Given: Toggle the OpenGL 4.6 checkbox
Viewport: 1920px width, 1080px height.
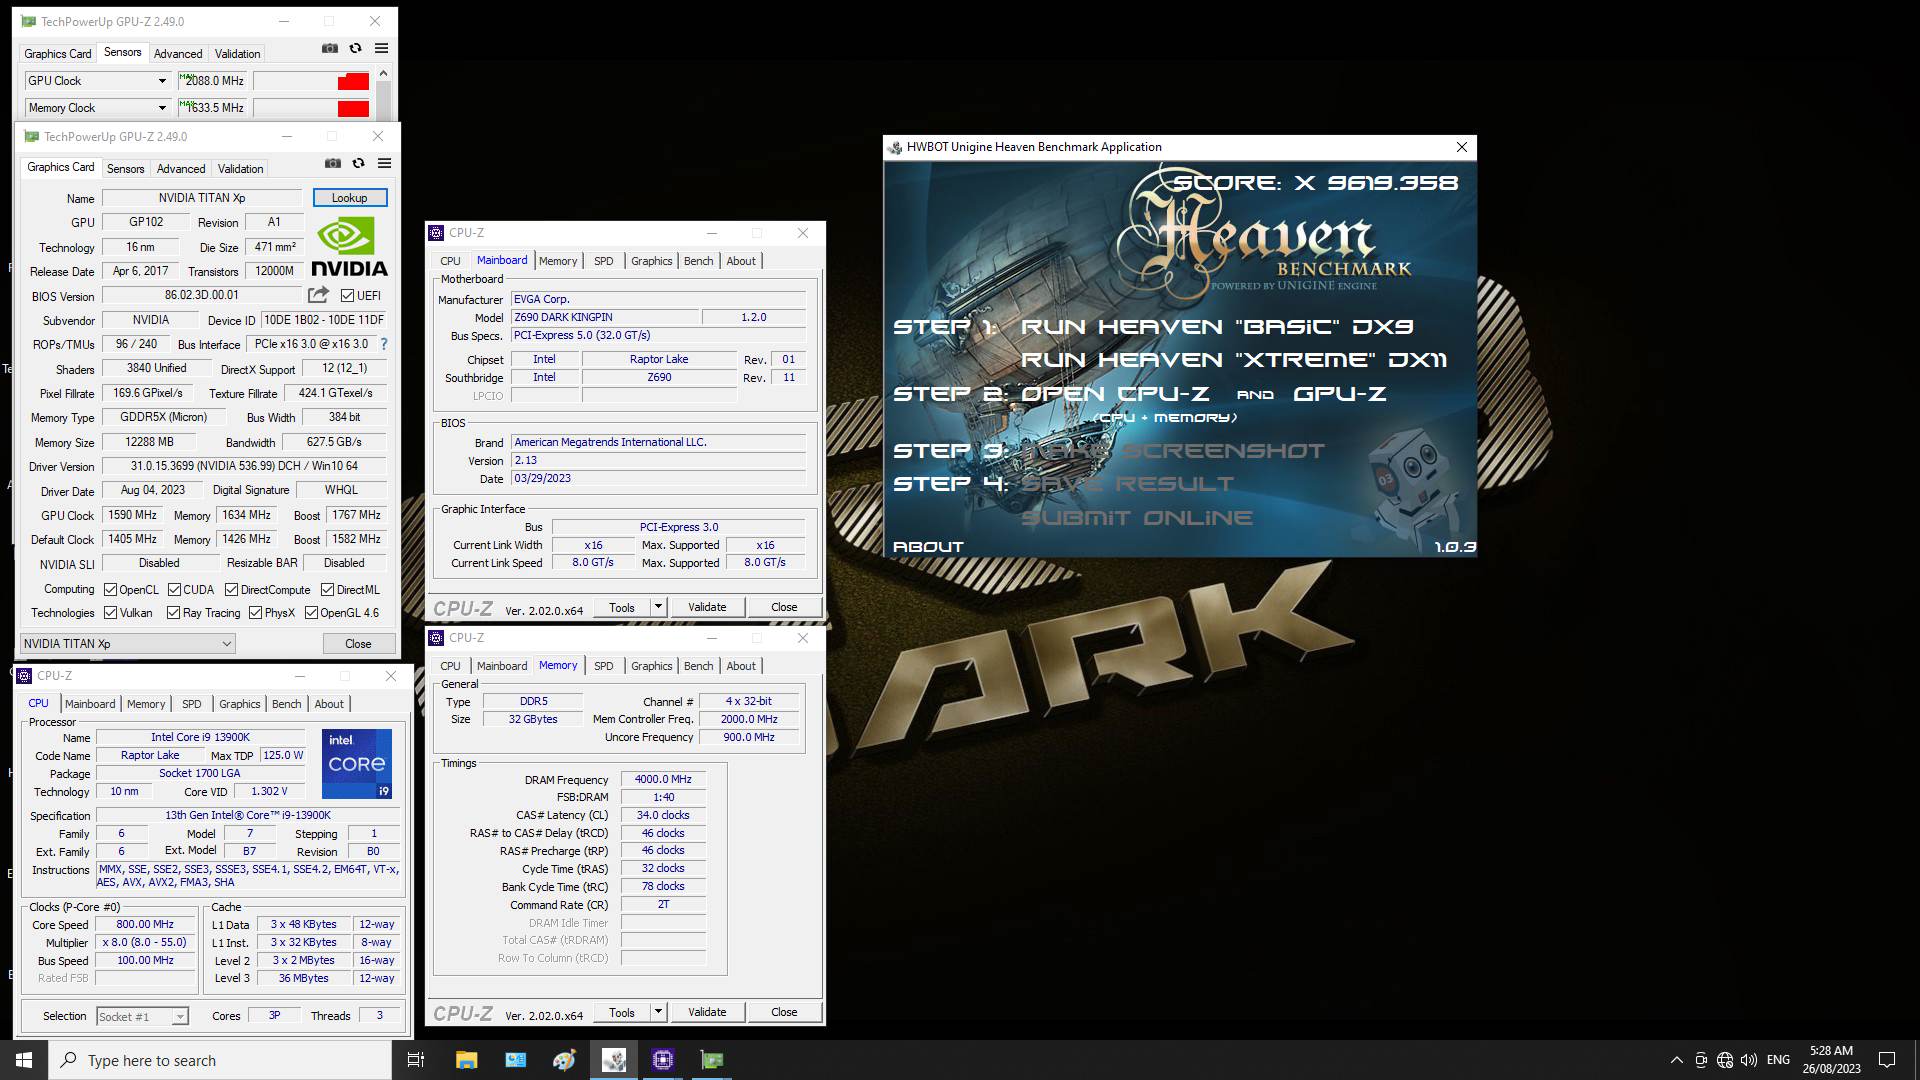Looking at the screenshot, I should (x=311, y=613).
